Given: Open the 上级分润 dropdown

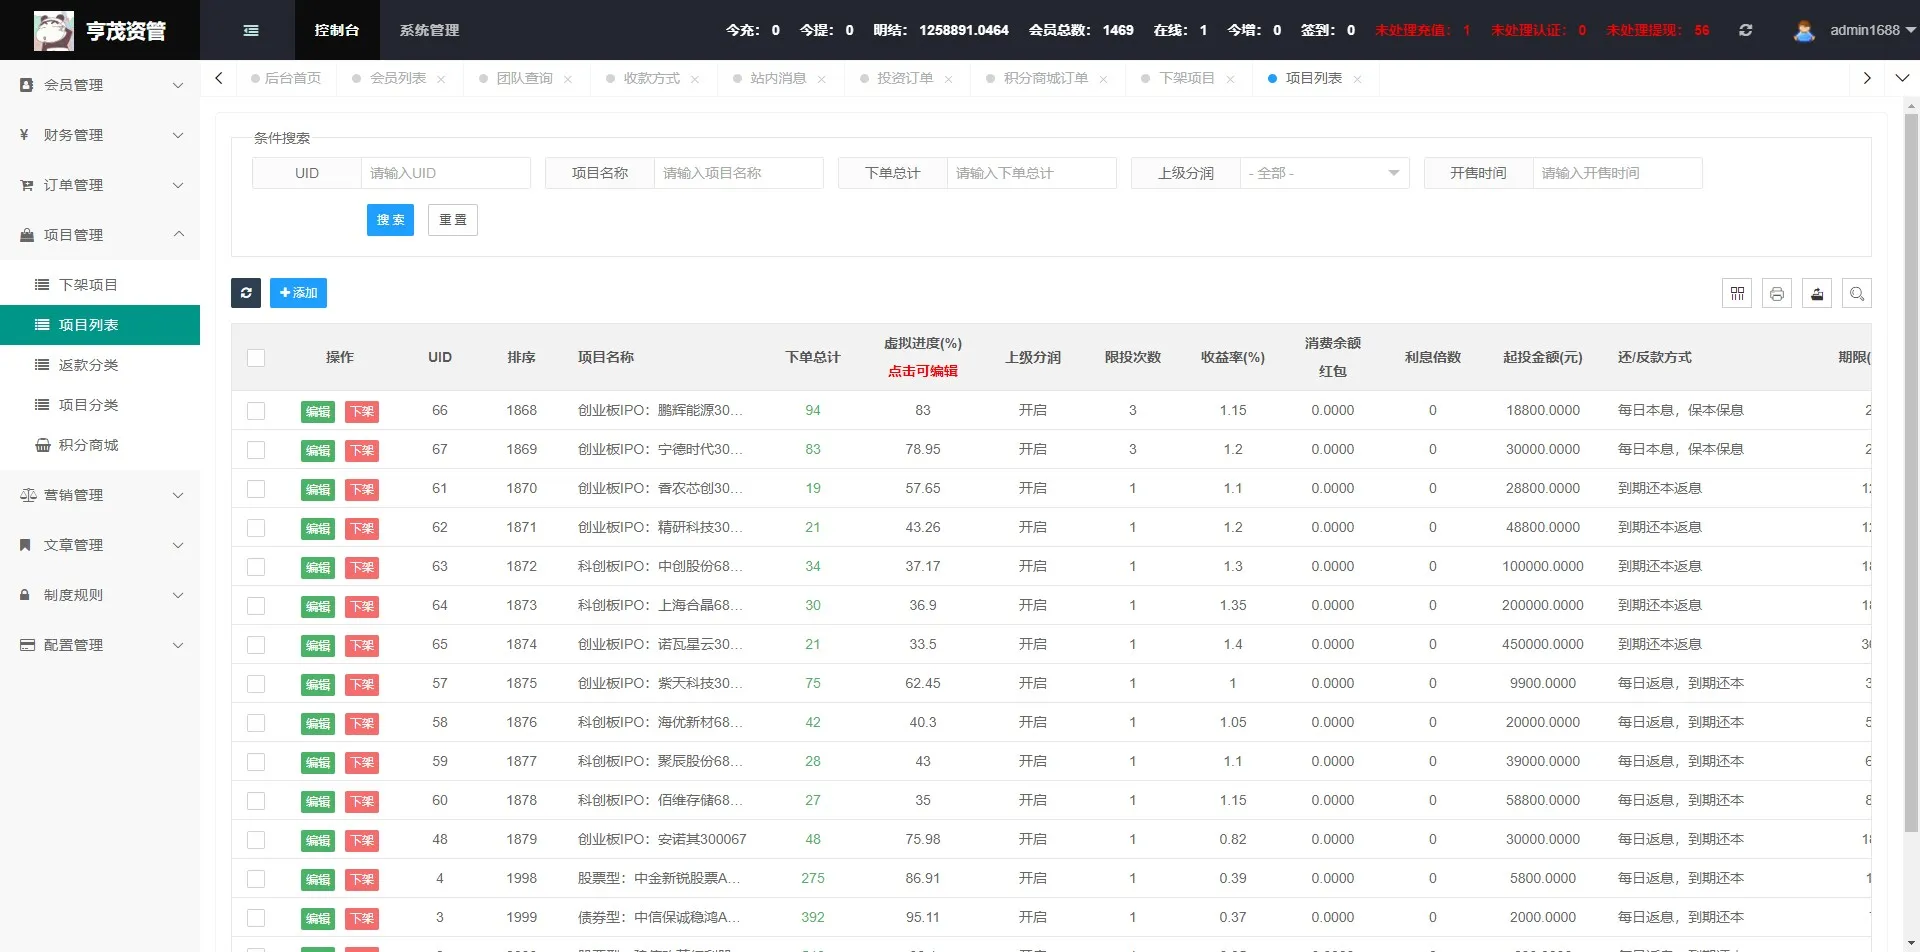Looking at the screenshot, I should coord(1324,173).
